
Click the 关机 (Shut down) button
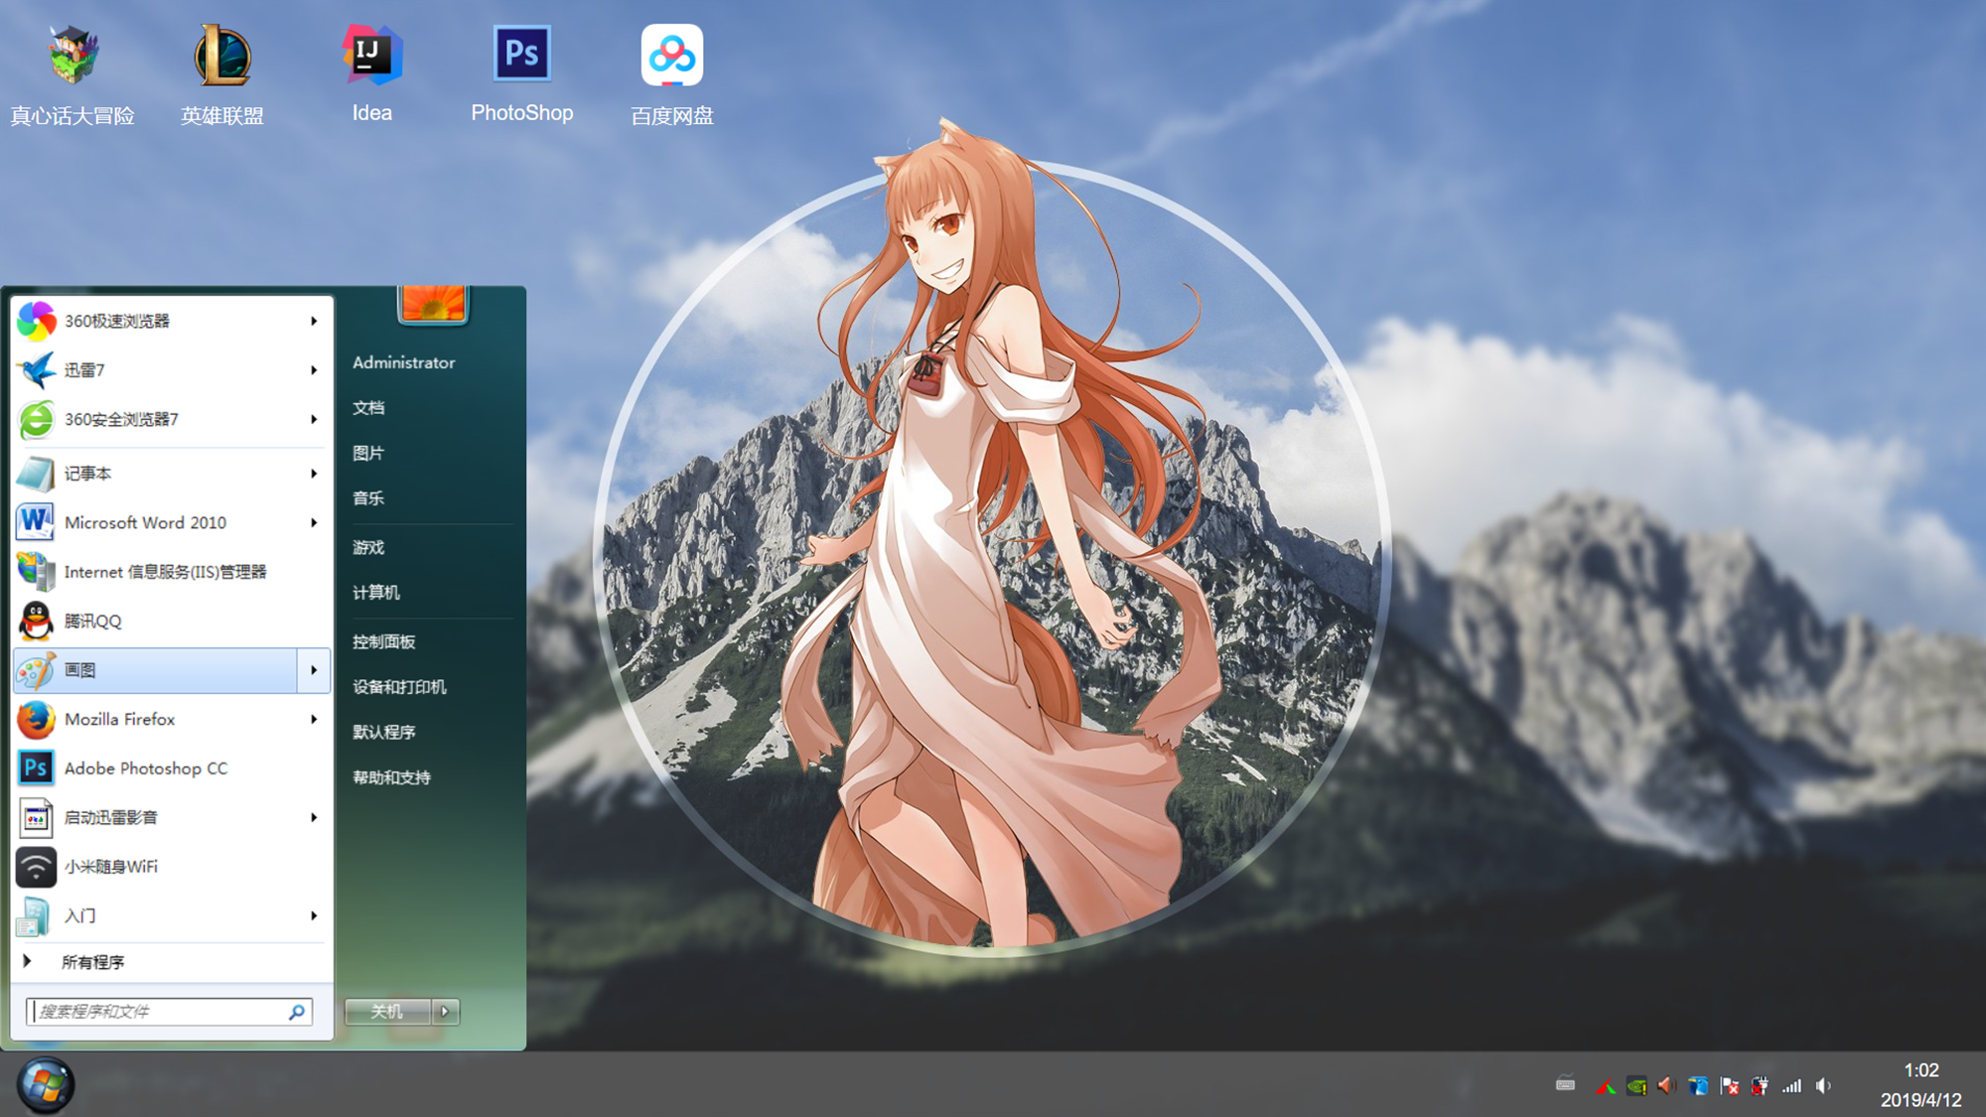(x=387, y=1011)
